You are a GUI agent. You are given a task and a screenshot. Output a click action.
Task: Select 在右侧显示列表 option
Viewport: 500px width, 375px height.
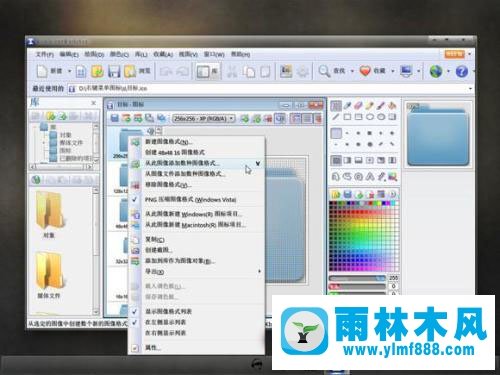(196, 333)
